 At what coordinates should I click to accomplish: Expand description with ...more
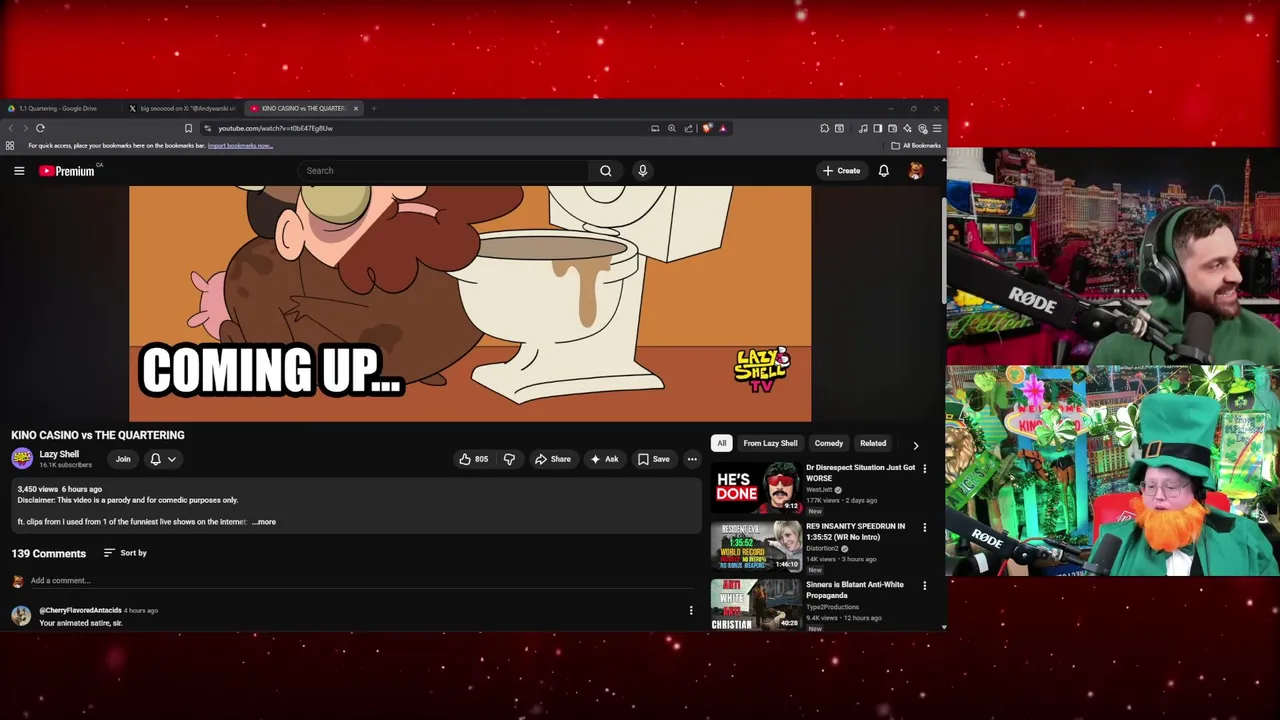pyautogui.click(x=264, y=522)
